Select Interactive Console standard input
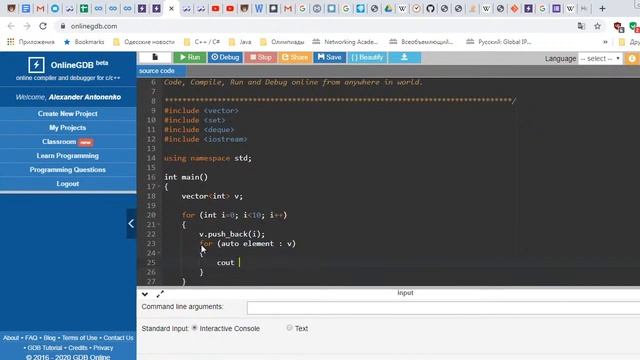The height and width of the screenshot is (360, 640). pyautogui.click(x=195, y=328)
